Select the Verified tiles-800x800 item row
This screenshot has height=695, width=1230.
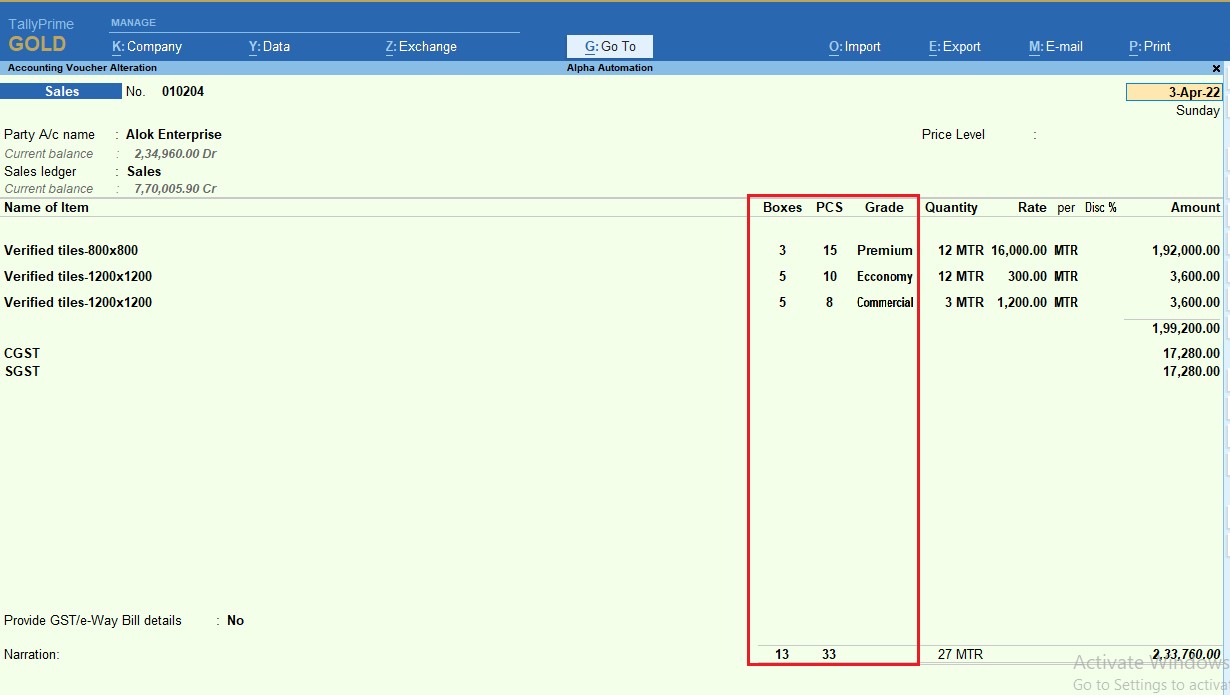pos(72,250)
